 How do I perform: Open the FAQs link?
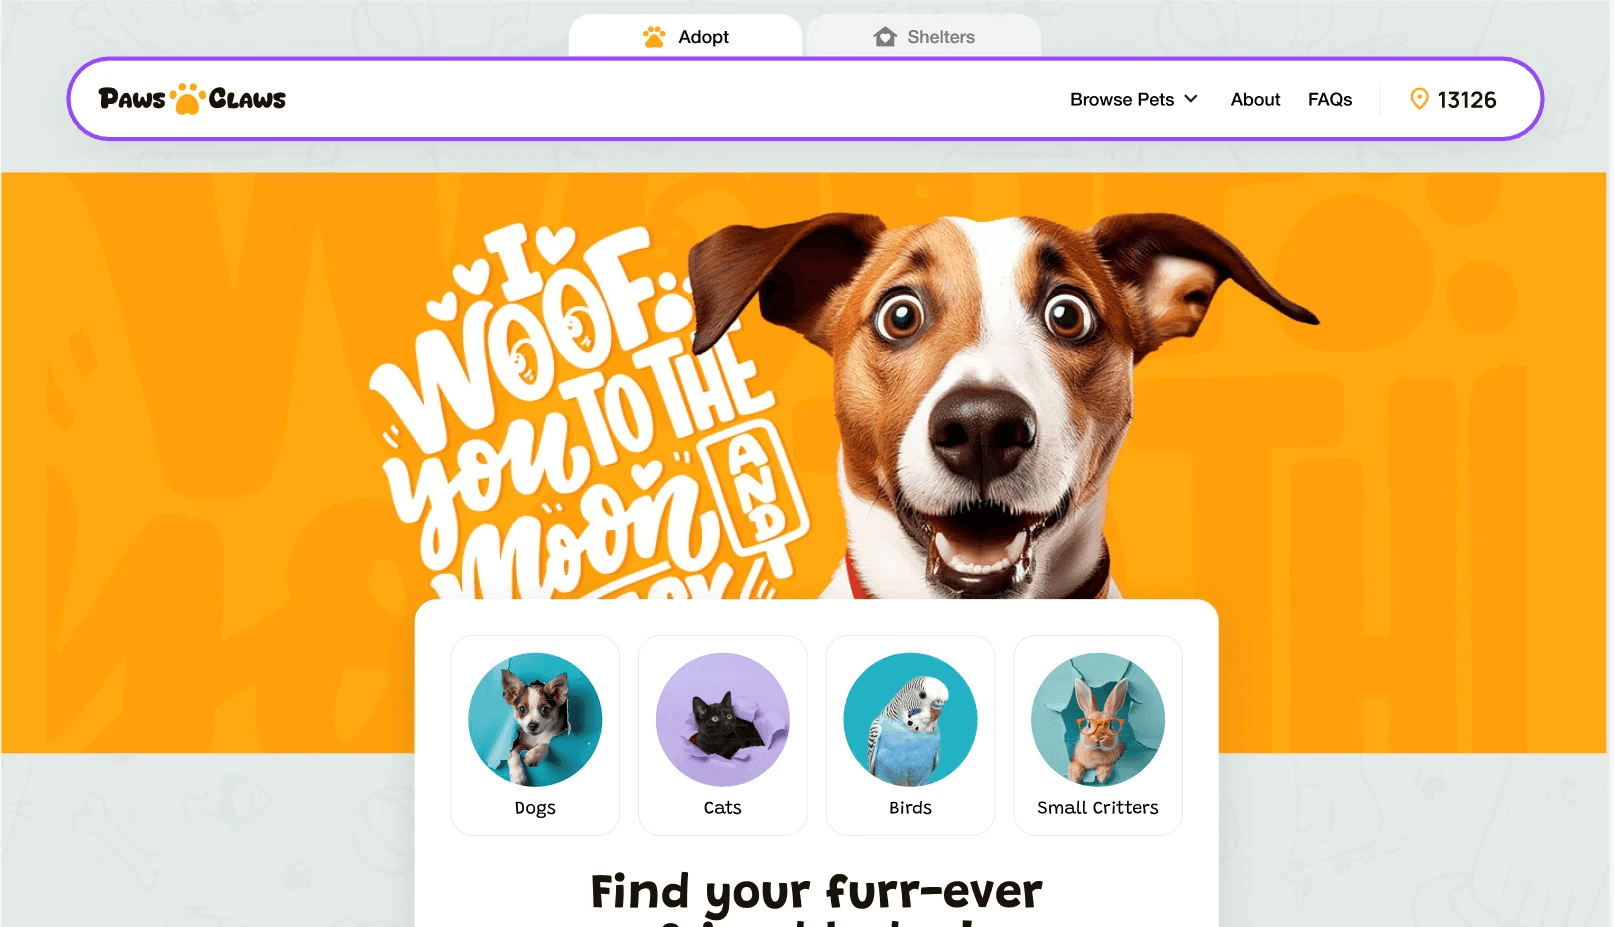coord(1330,99)
